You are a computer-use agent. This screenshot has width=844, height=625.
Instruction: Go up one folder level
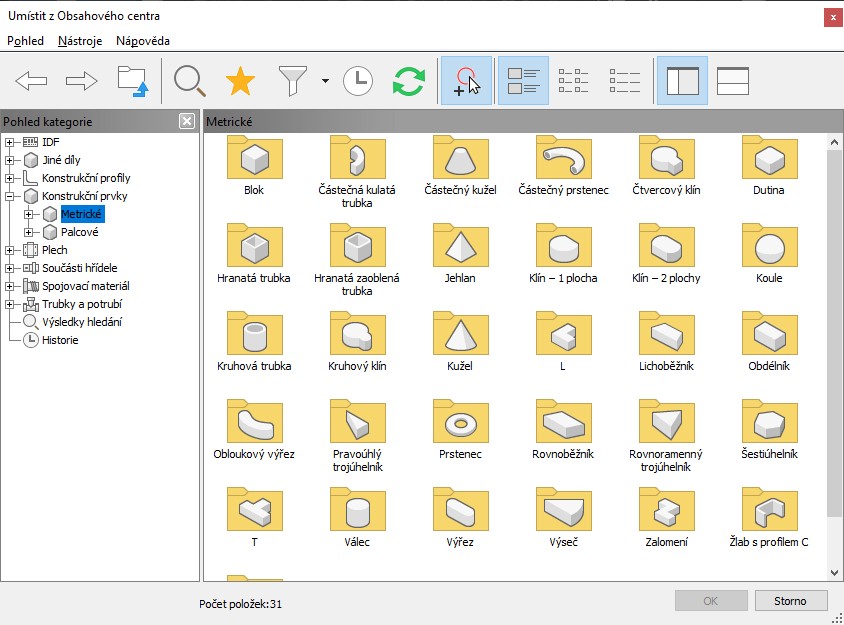[133, 82]
